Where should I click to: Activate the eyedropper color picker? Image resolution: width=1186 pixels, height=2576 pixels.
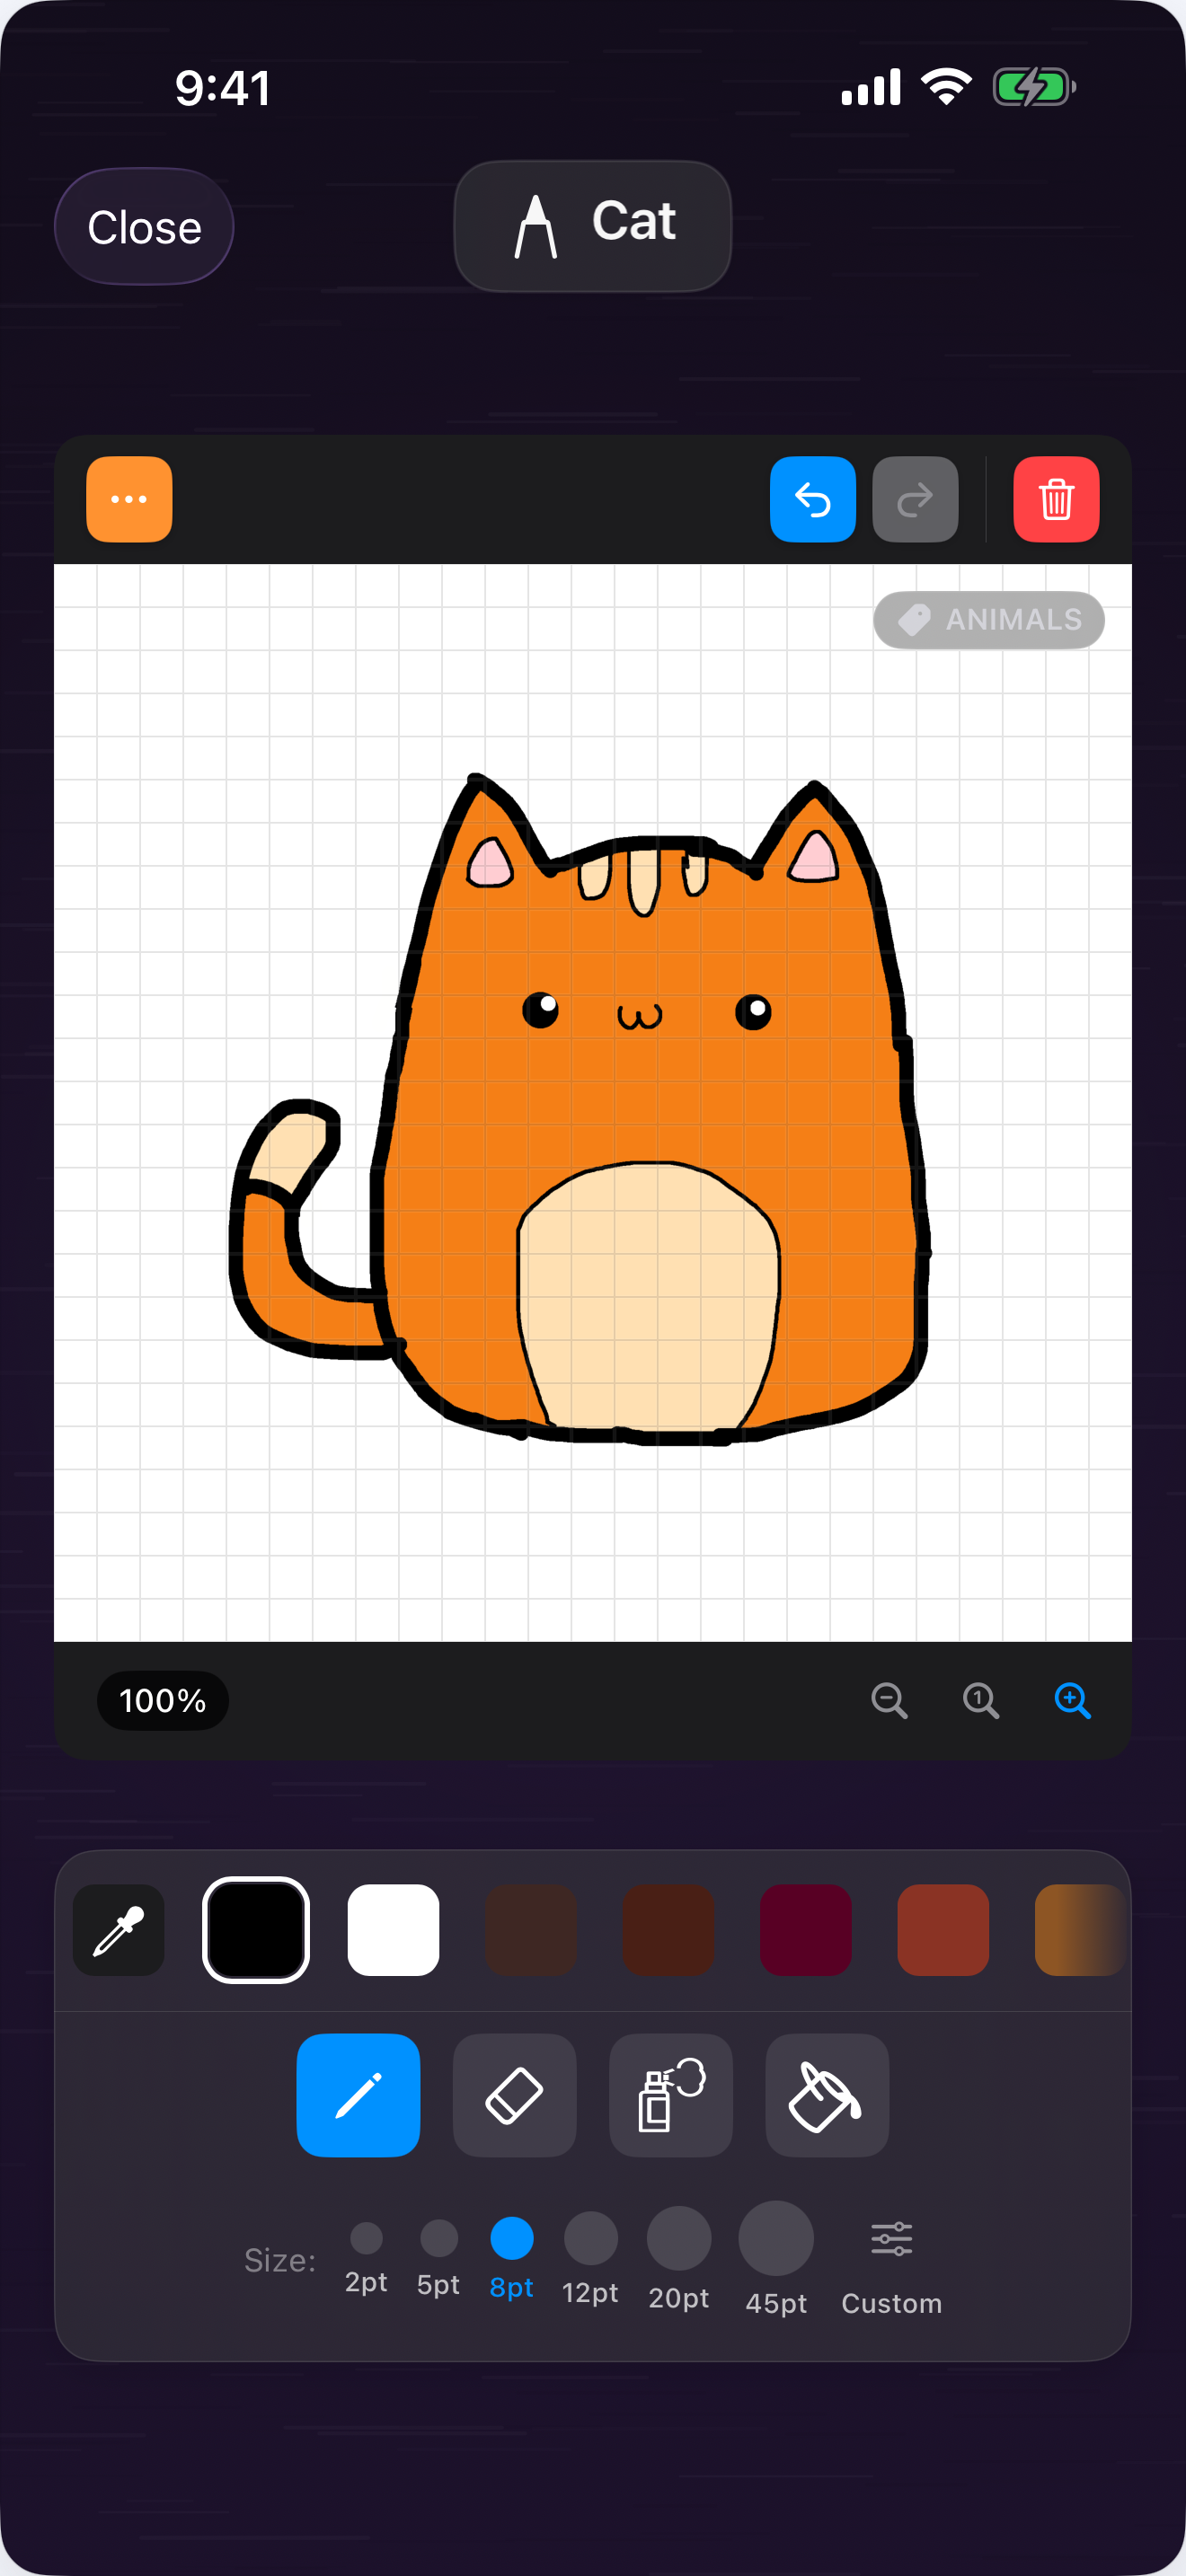tap(119, 1930)
